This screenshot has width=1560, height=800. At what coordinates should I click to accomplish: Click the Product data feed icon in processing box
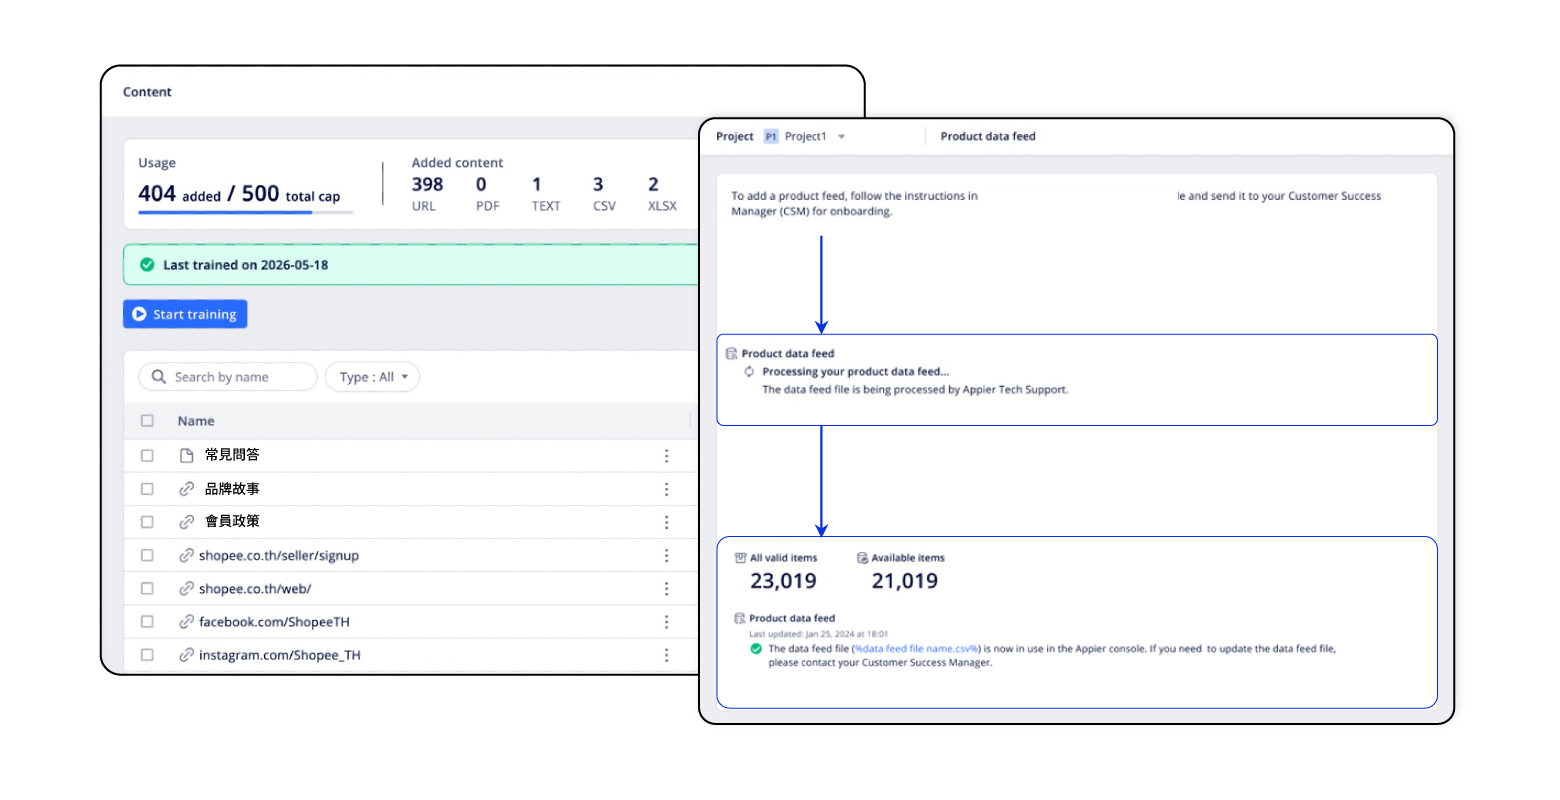point(731,354)
